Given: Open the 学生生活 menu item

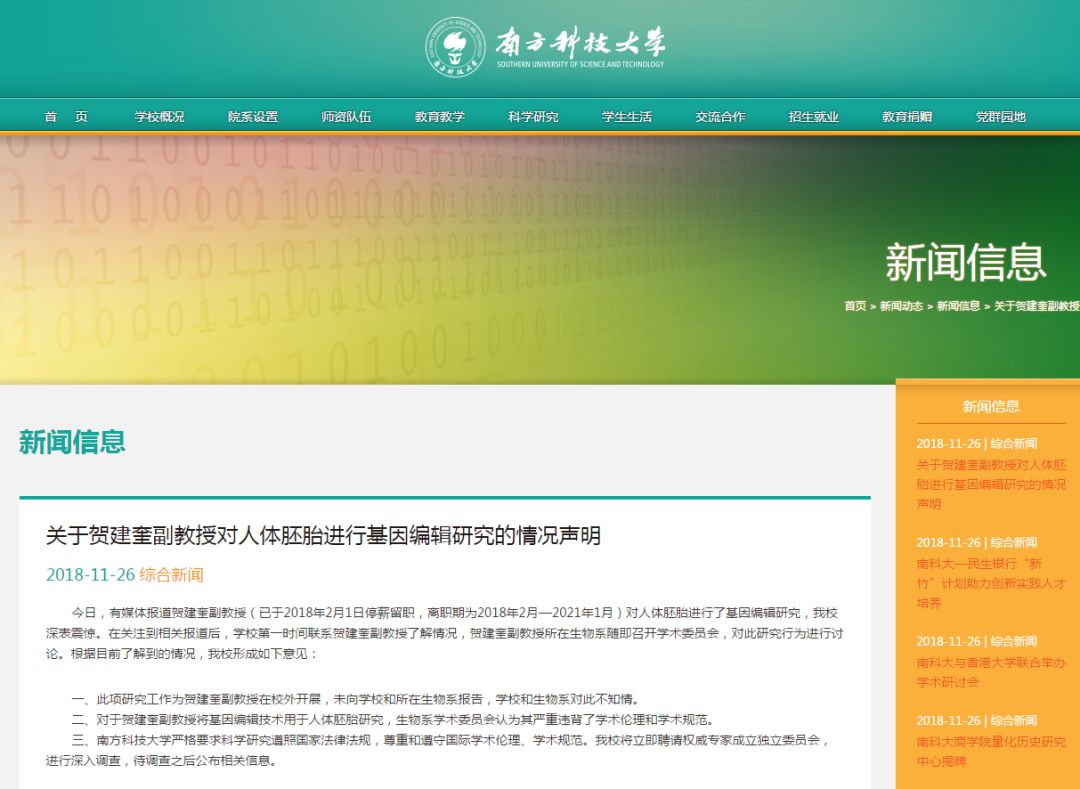Looking at the screenshot, I should (627, 117).
